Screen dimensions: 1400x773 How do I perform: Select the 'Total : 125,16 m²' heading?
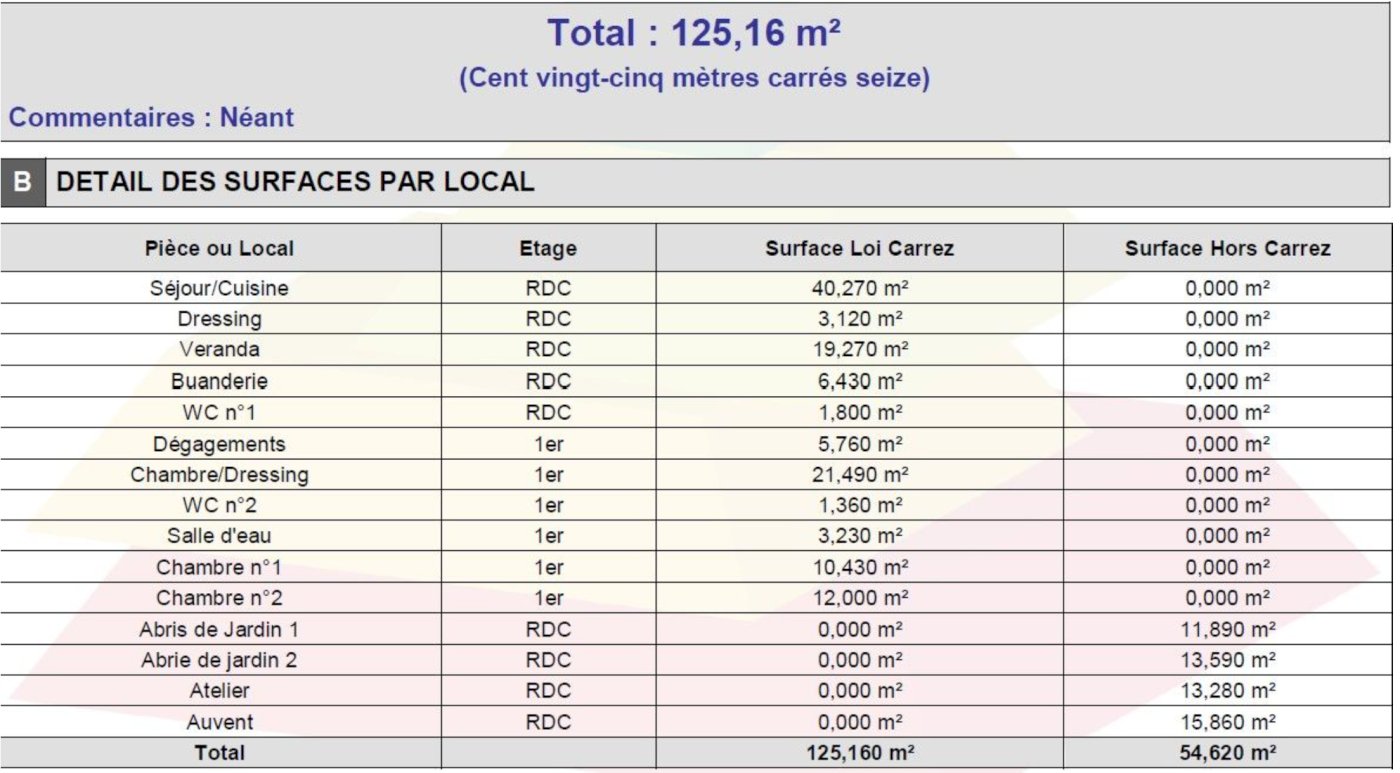[x=694, y=34]
